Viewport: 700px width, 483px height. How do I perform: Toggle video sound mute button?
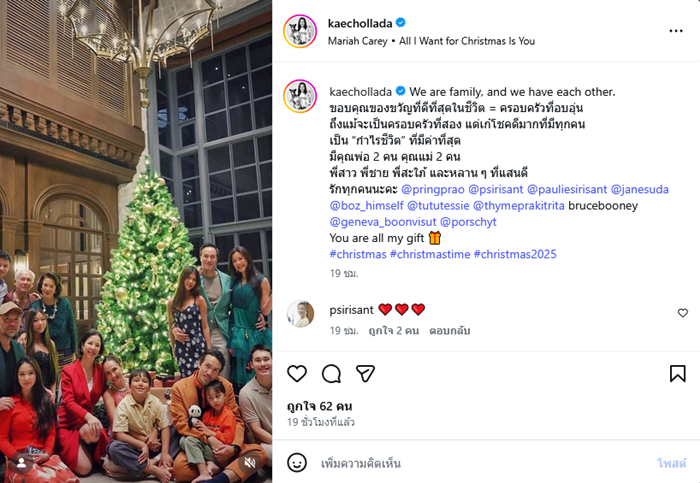250,463
